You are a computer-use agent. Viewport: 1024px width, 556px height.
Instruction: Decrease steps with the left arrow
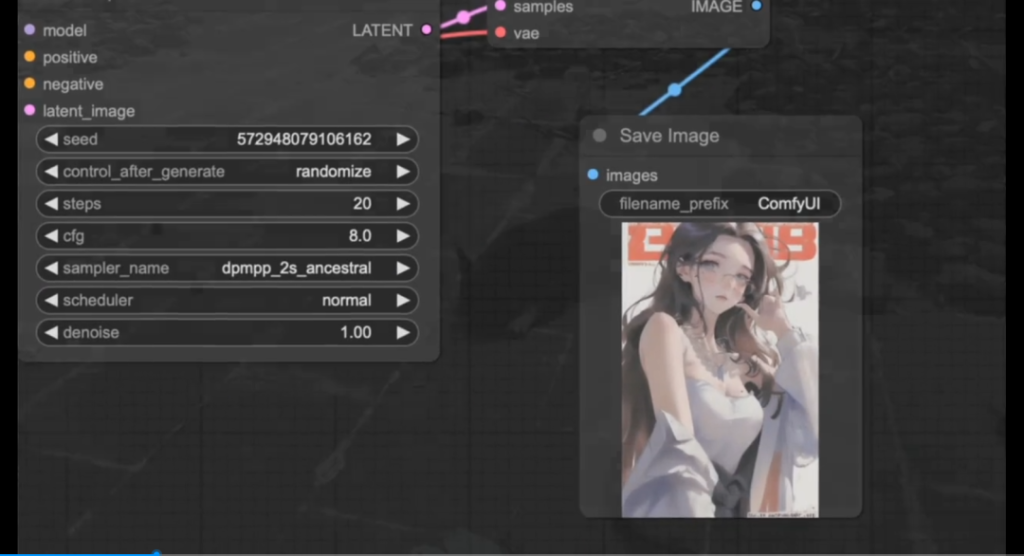[52, 203]
